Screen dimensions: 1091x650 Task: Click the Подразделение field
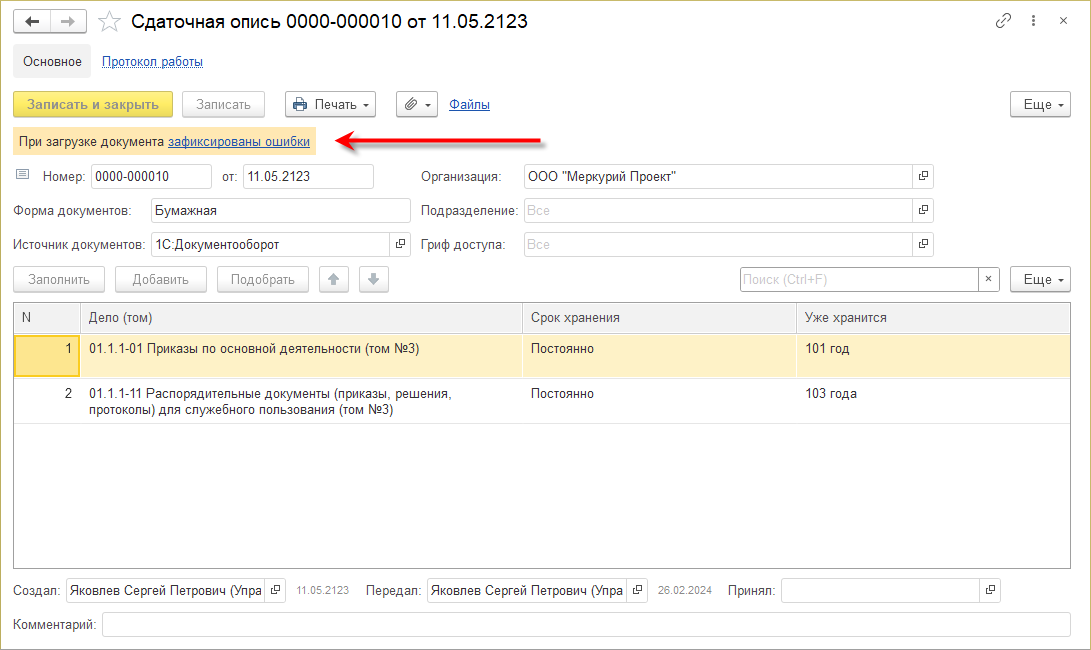(x=718, y=210)
